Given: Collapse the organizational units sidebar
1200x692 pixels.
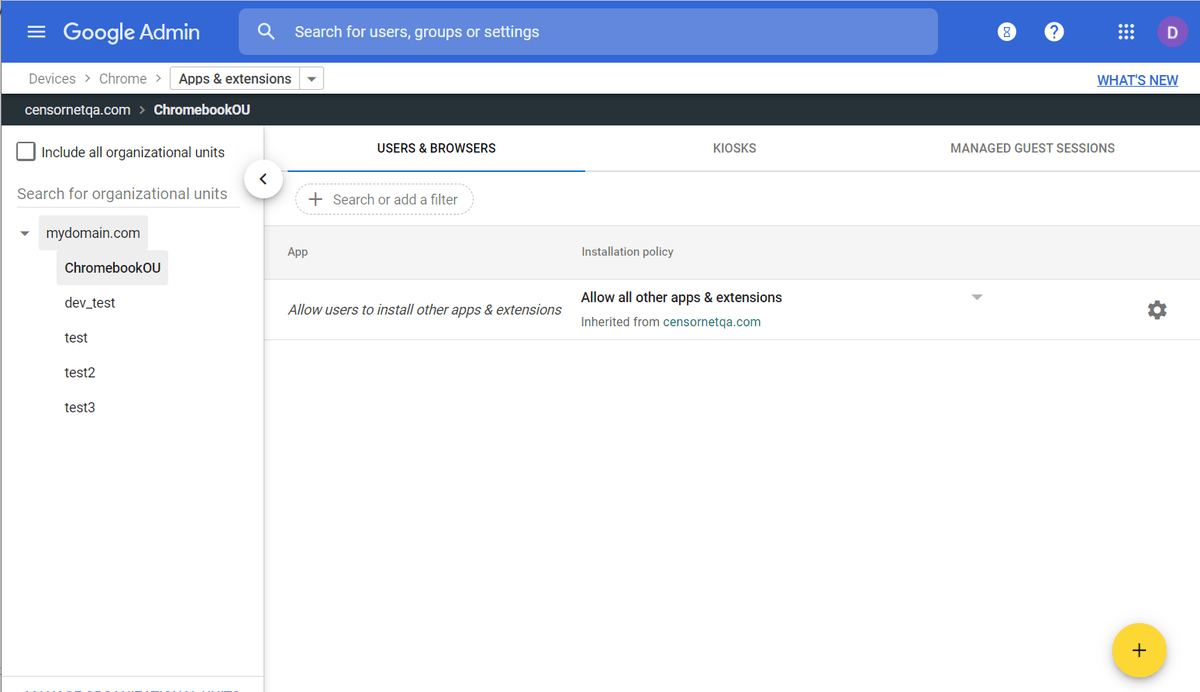Looking at the screenshot, I should pos(263,178).
